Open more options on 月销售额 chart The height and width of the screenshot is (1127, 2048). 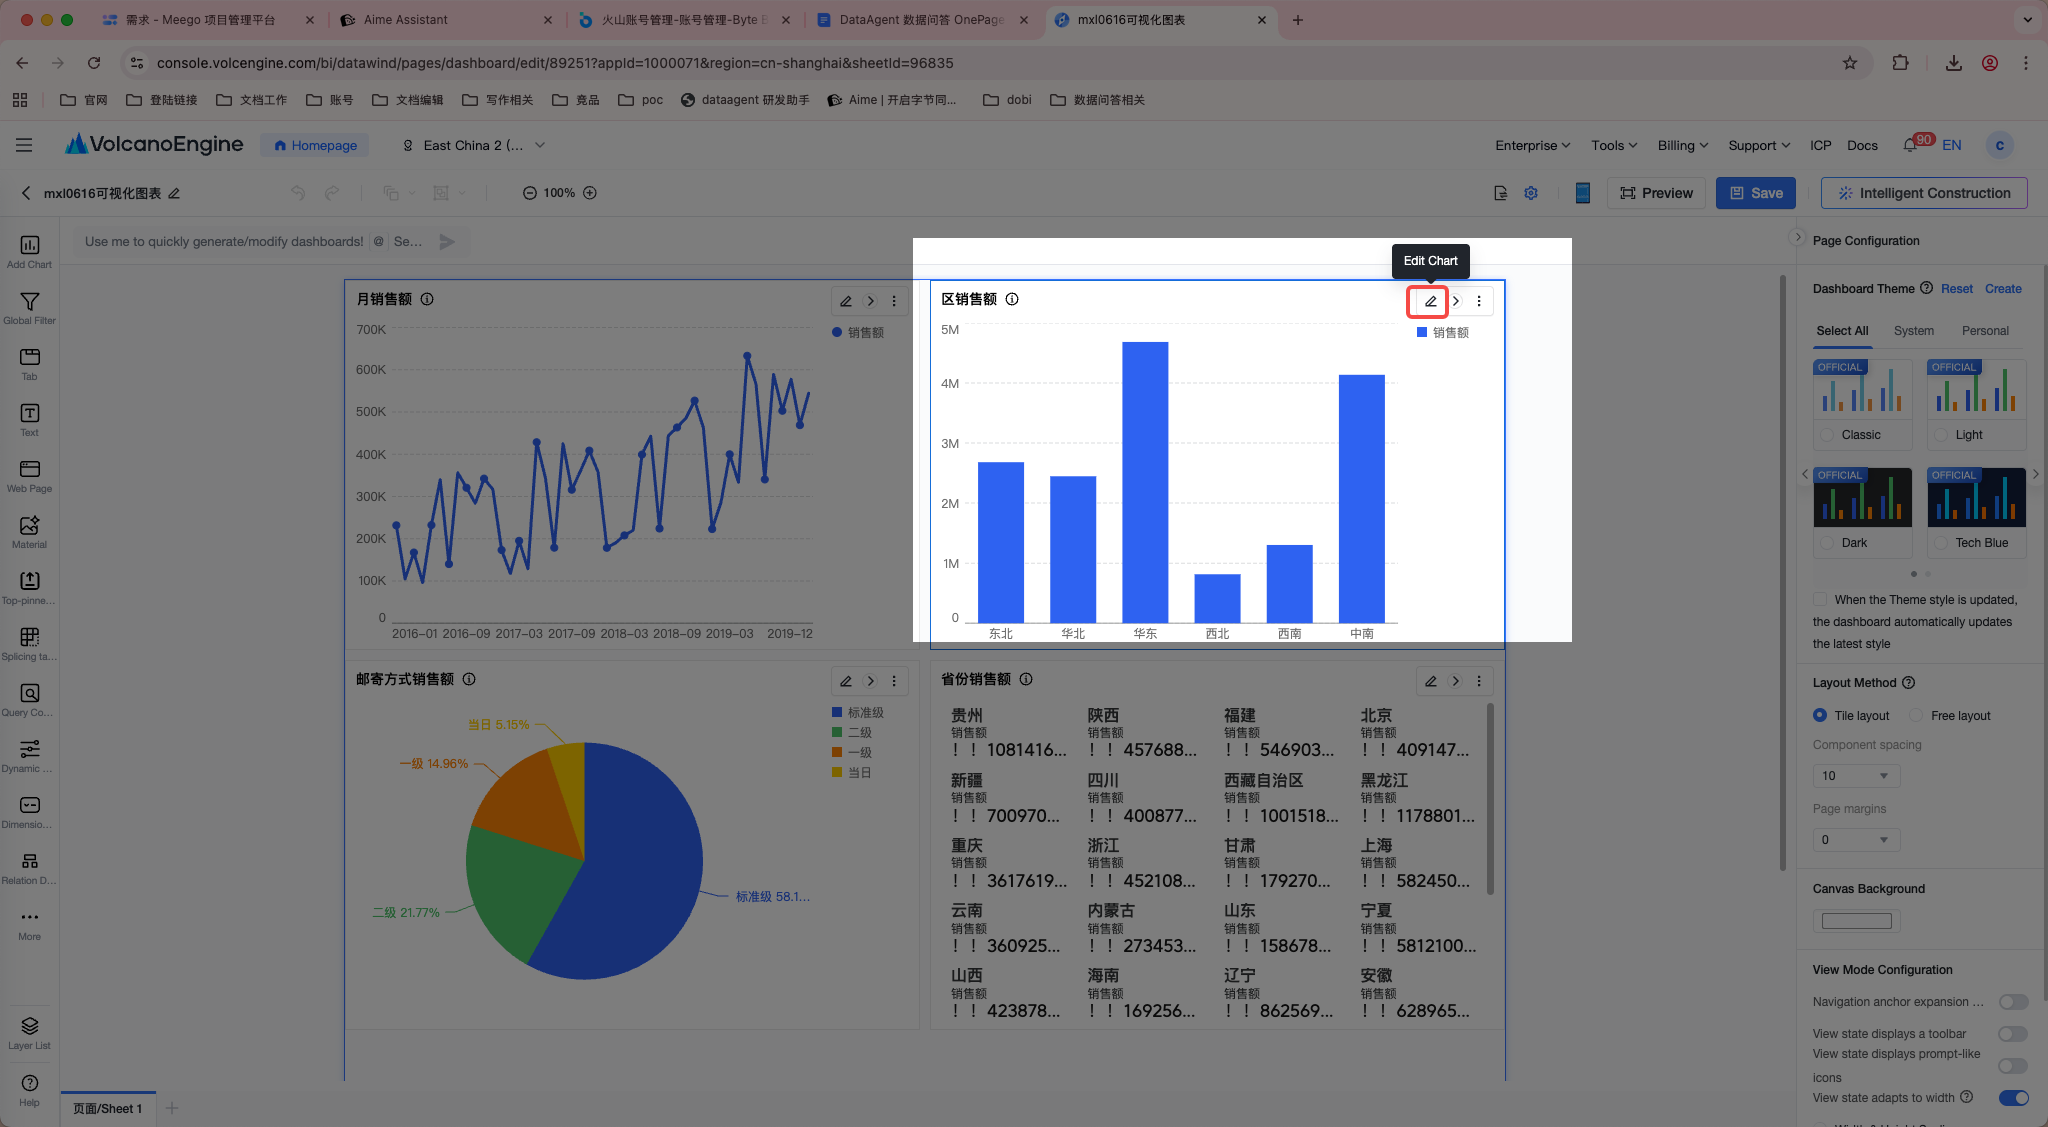(x=894, y=301)
